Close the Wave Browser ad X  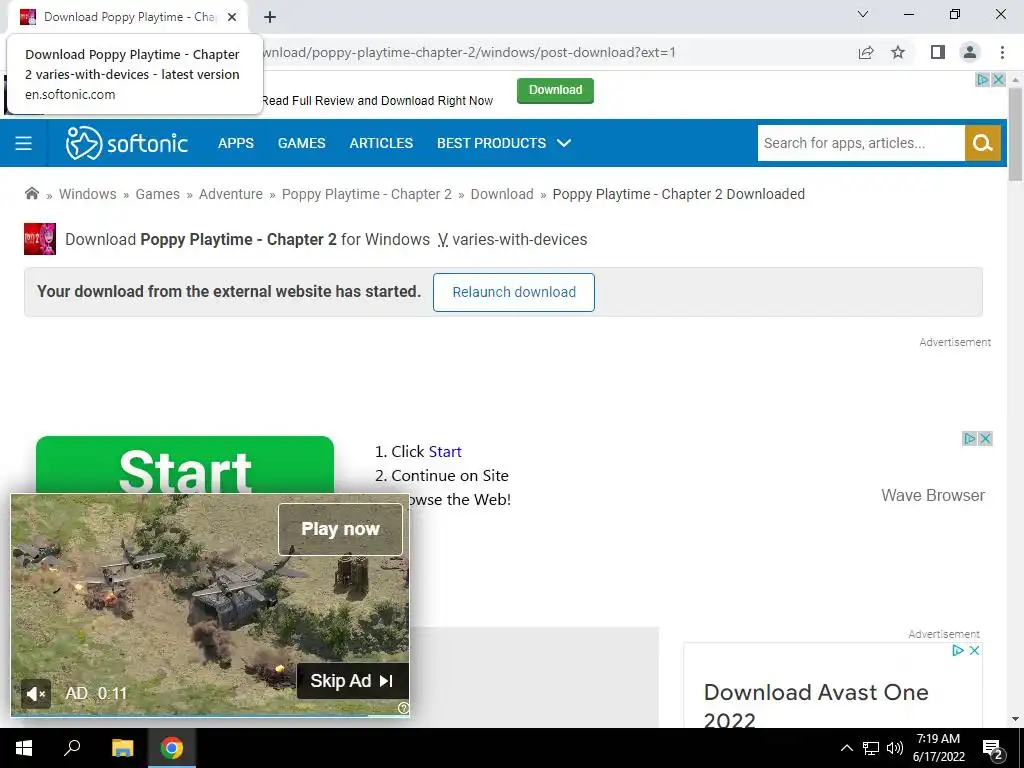coord(985,438)
